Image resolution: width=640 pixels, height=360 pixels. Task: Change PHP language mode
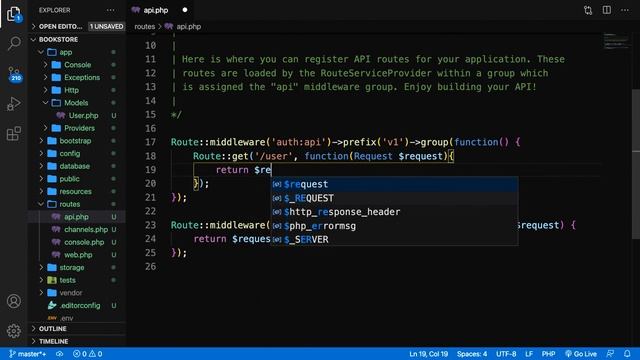(x=548, y=354)
